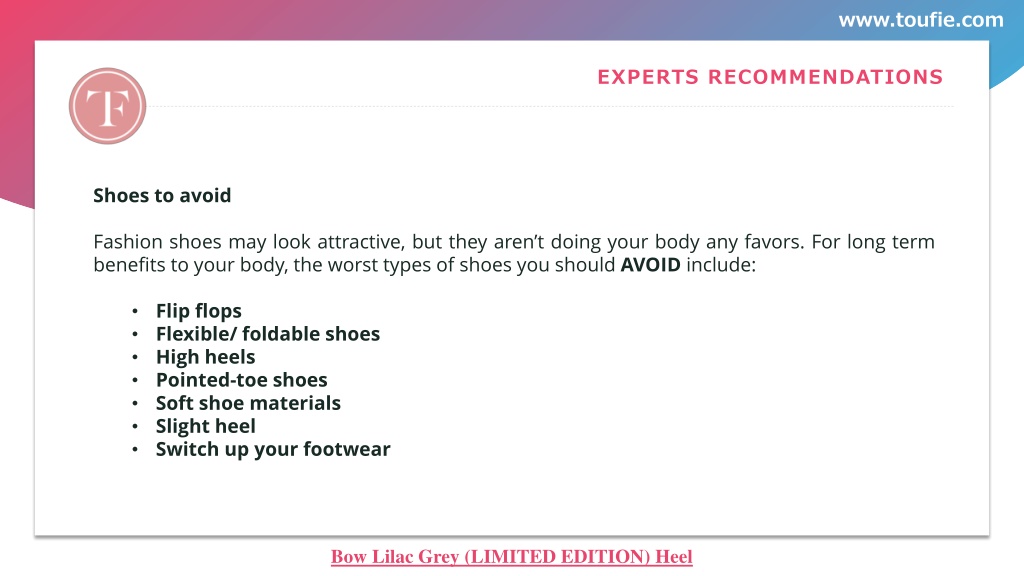Select the High heels list item
This screenshot has width=1024, height=576.
pyautogui.click(x=206, y=357)
